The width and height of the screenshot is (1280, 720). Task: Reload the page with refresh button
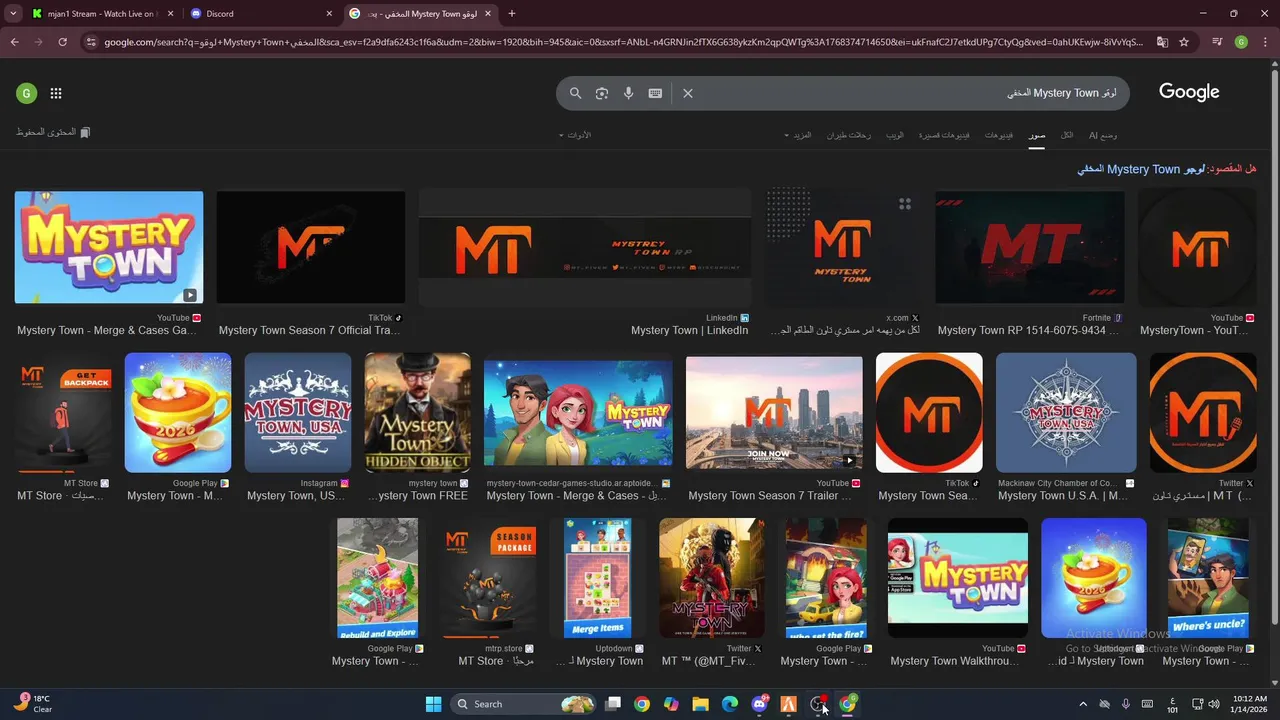tap(62, 42)
